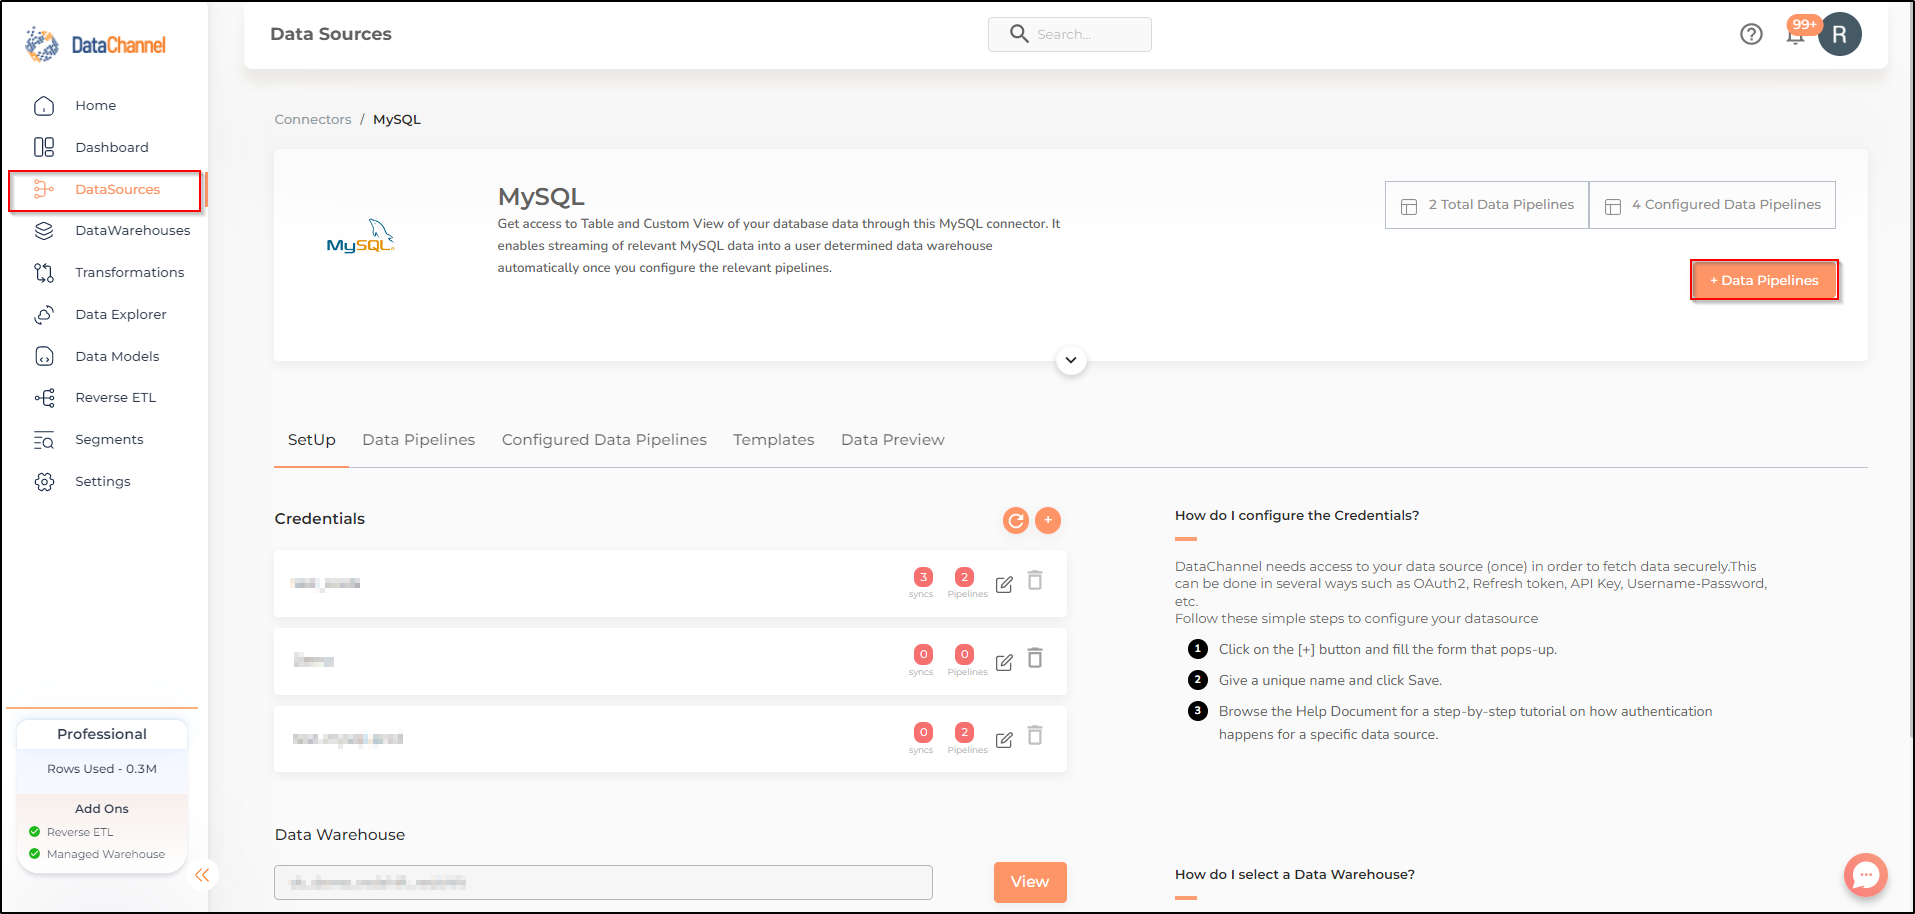Viewport: 1915px width, 914px height.
Task: Click the Settings gear icon
Action: 44,482
